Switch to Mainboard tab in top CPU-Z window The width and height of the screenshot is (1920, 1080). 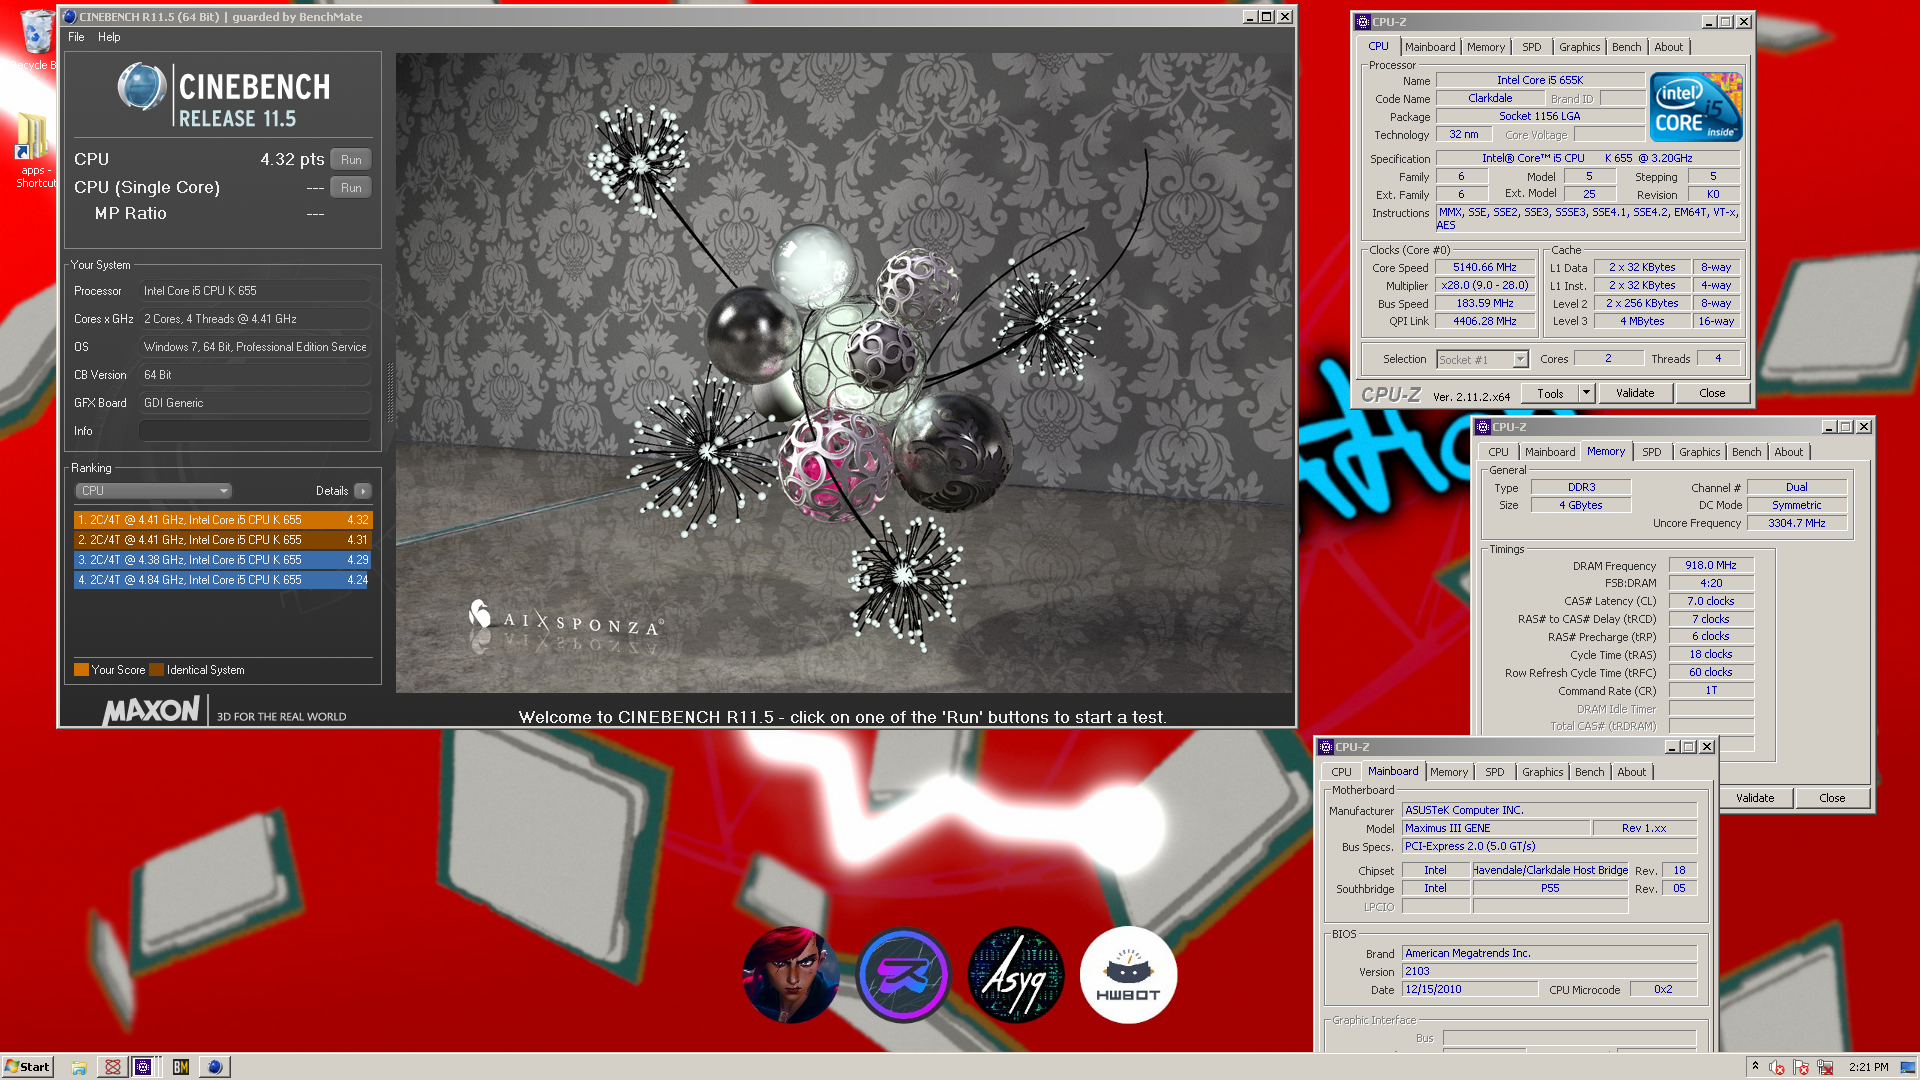coord(1430,47)
